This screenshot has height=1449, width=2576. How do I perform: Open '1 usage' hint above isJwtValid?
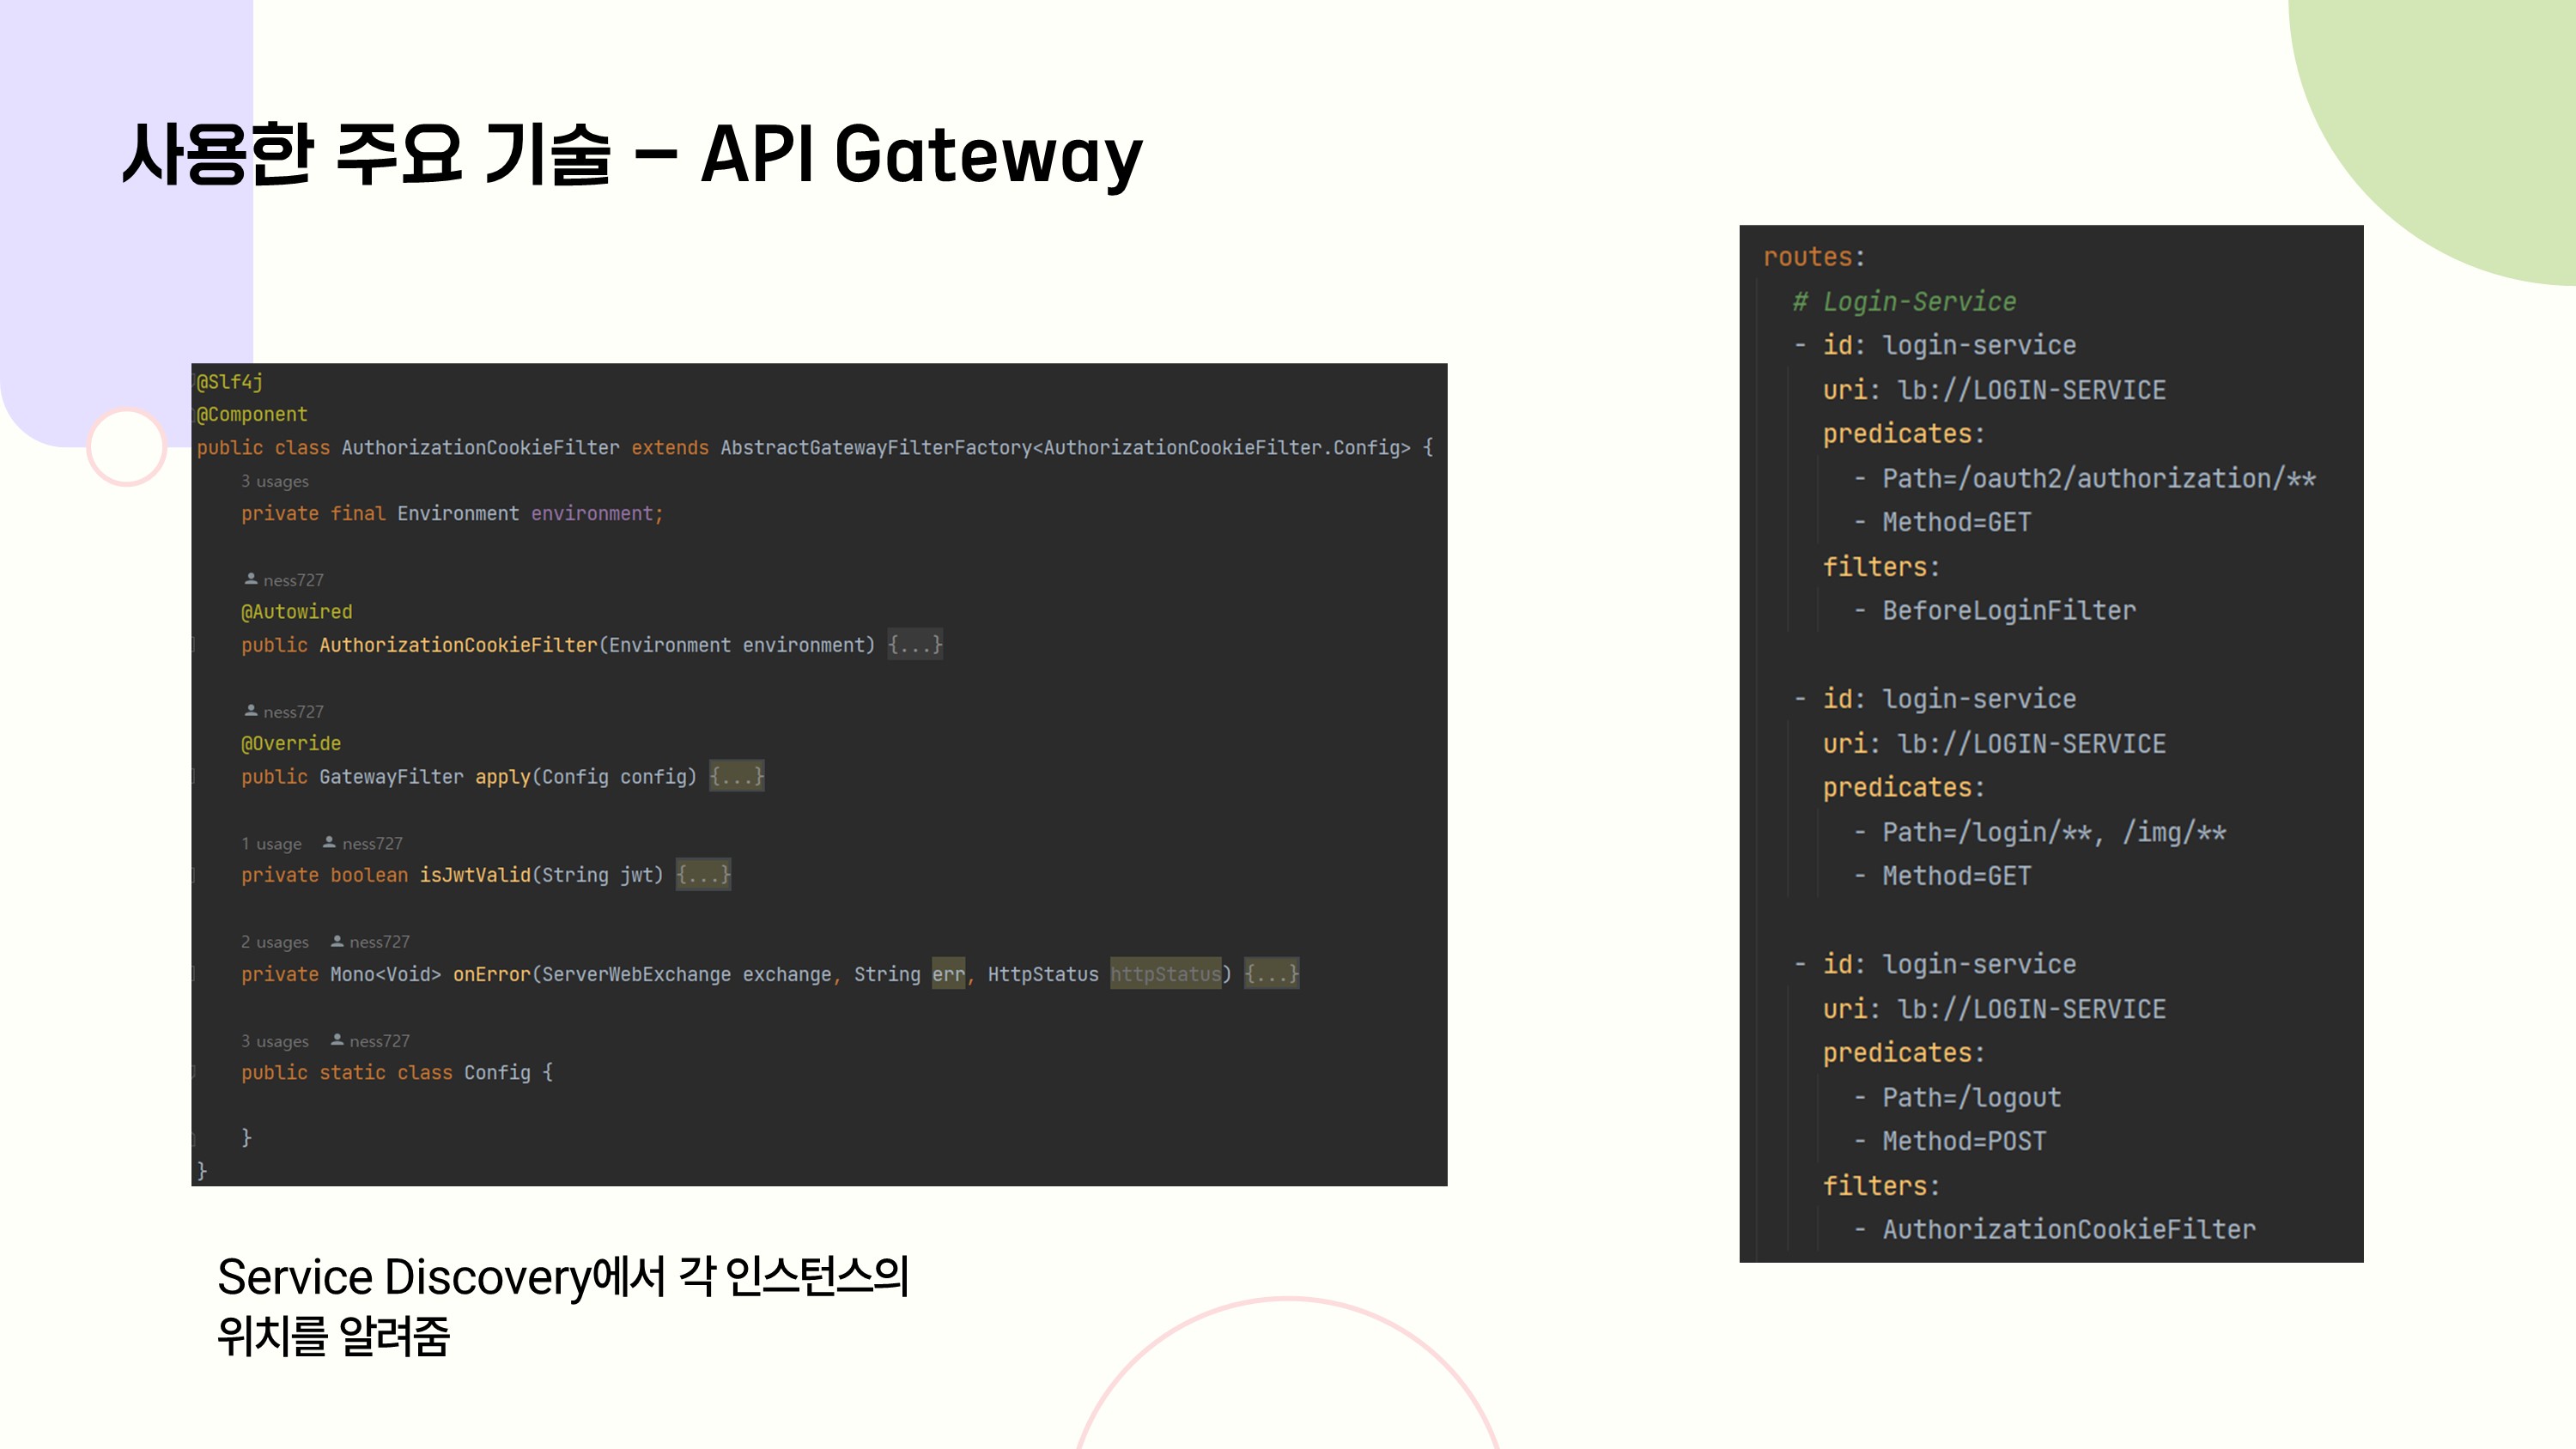(x=271, y=843)
